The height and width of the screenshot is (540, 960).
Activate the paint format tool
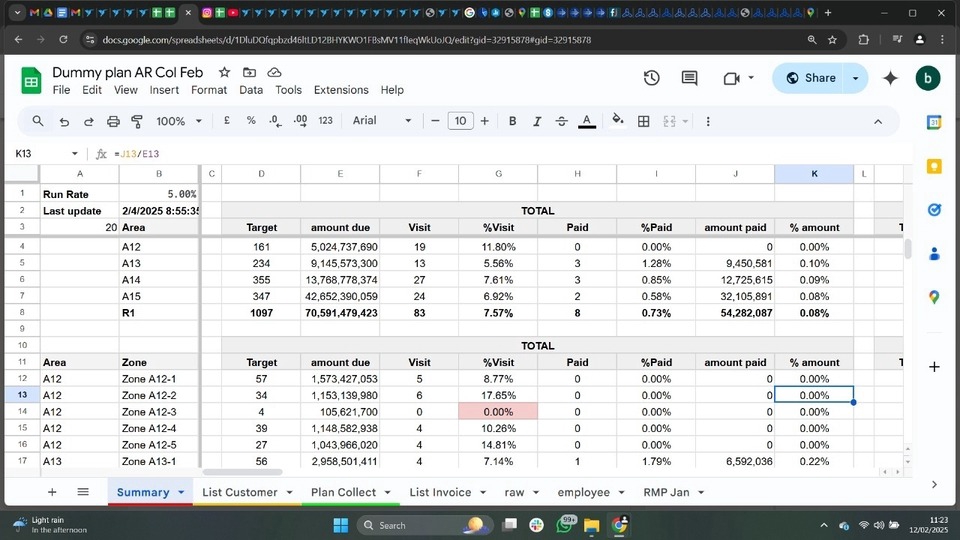point(137,121)
